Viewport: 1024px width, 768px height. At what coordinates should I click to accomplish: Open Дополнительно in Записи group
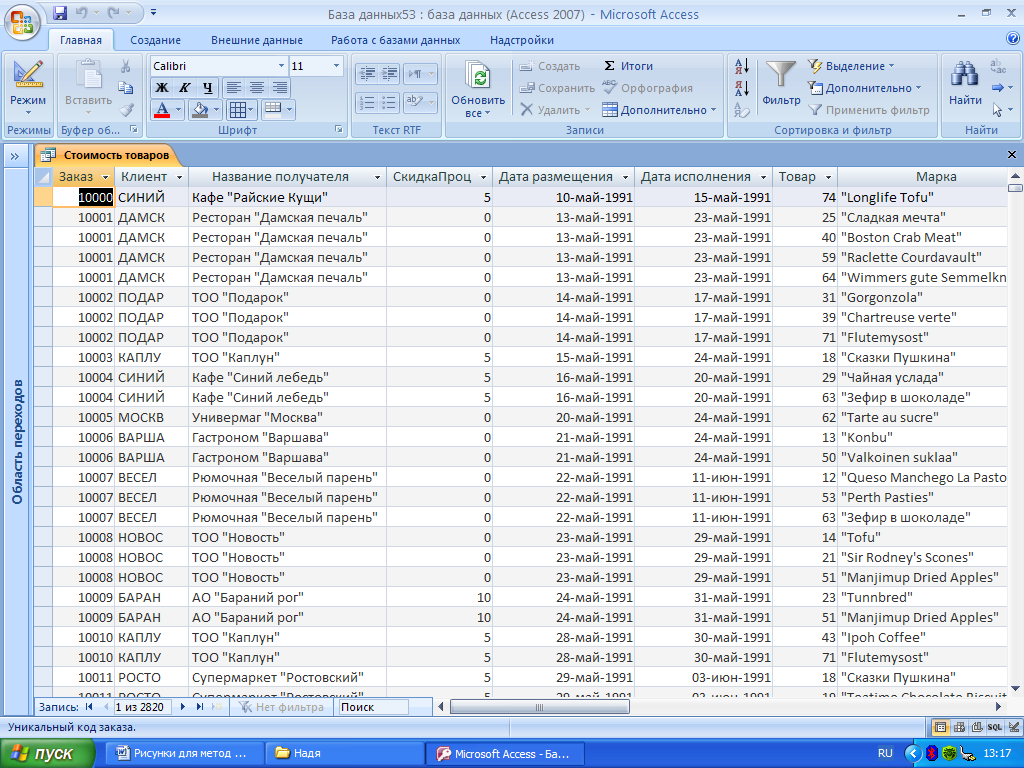(659, 110)
